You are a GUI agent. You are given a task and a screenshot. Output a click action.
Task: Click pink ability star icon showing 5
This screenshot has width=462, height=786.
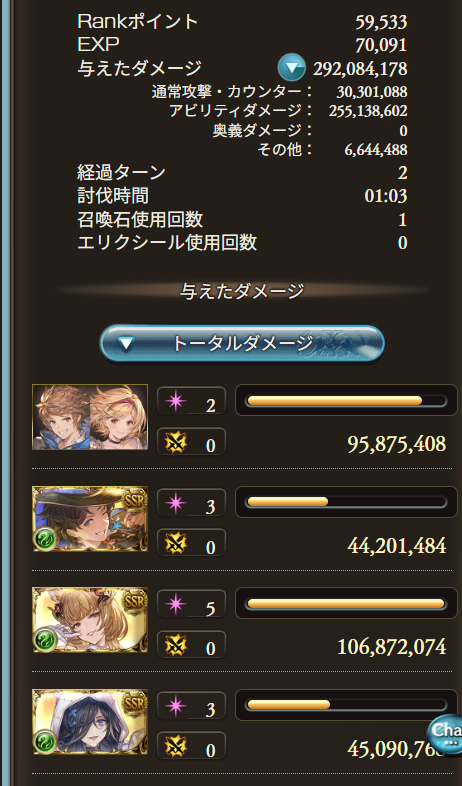(x=176, y=606)
